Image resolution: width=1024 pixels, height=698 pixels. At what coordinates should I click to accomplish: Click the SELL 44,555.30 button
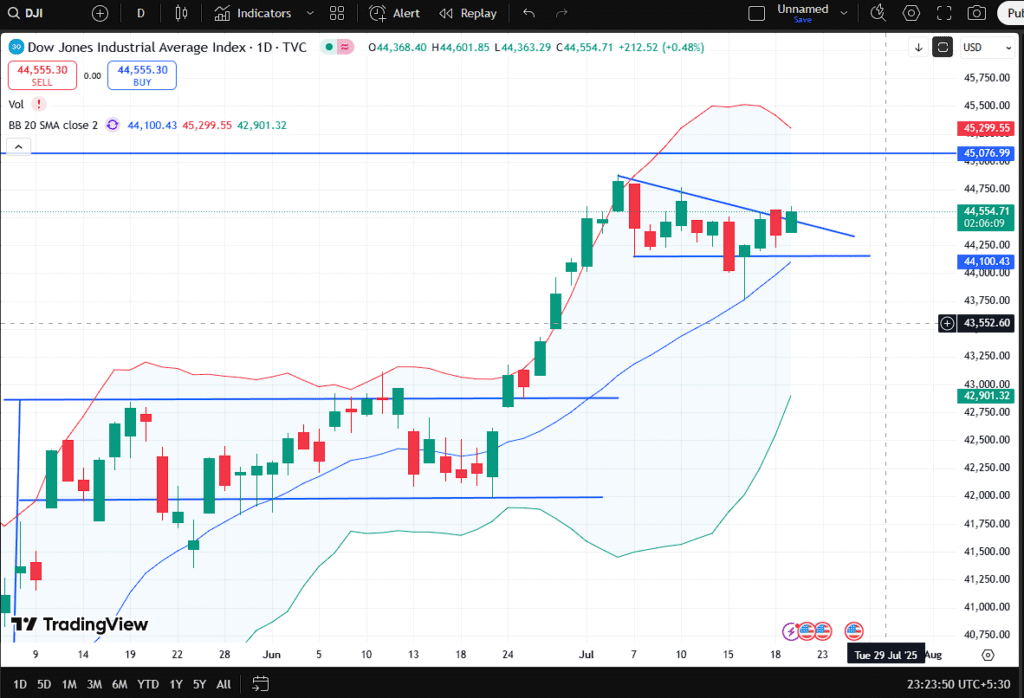pyautogui.click(x=42, y=75)
